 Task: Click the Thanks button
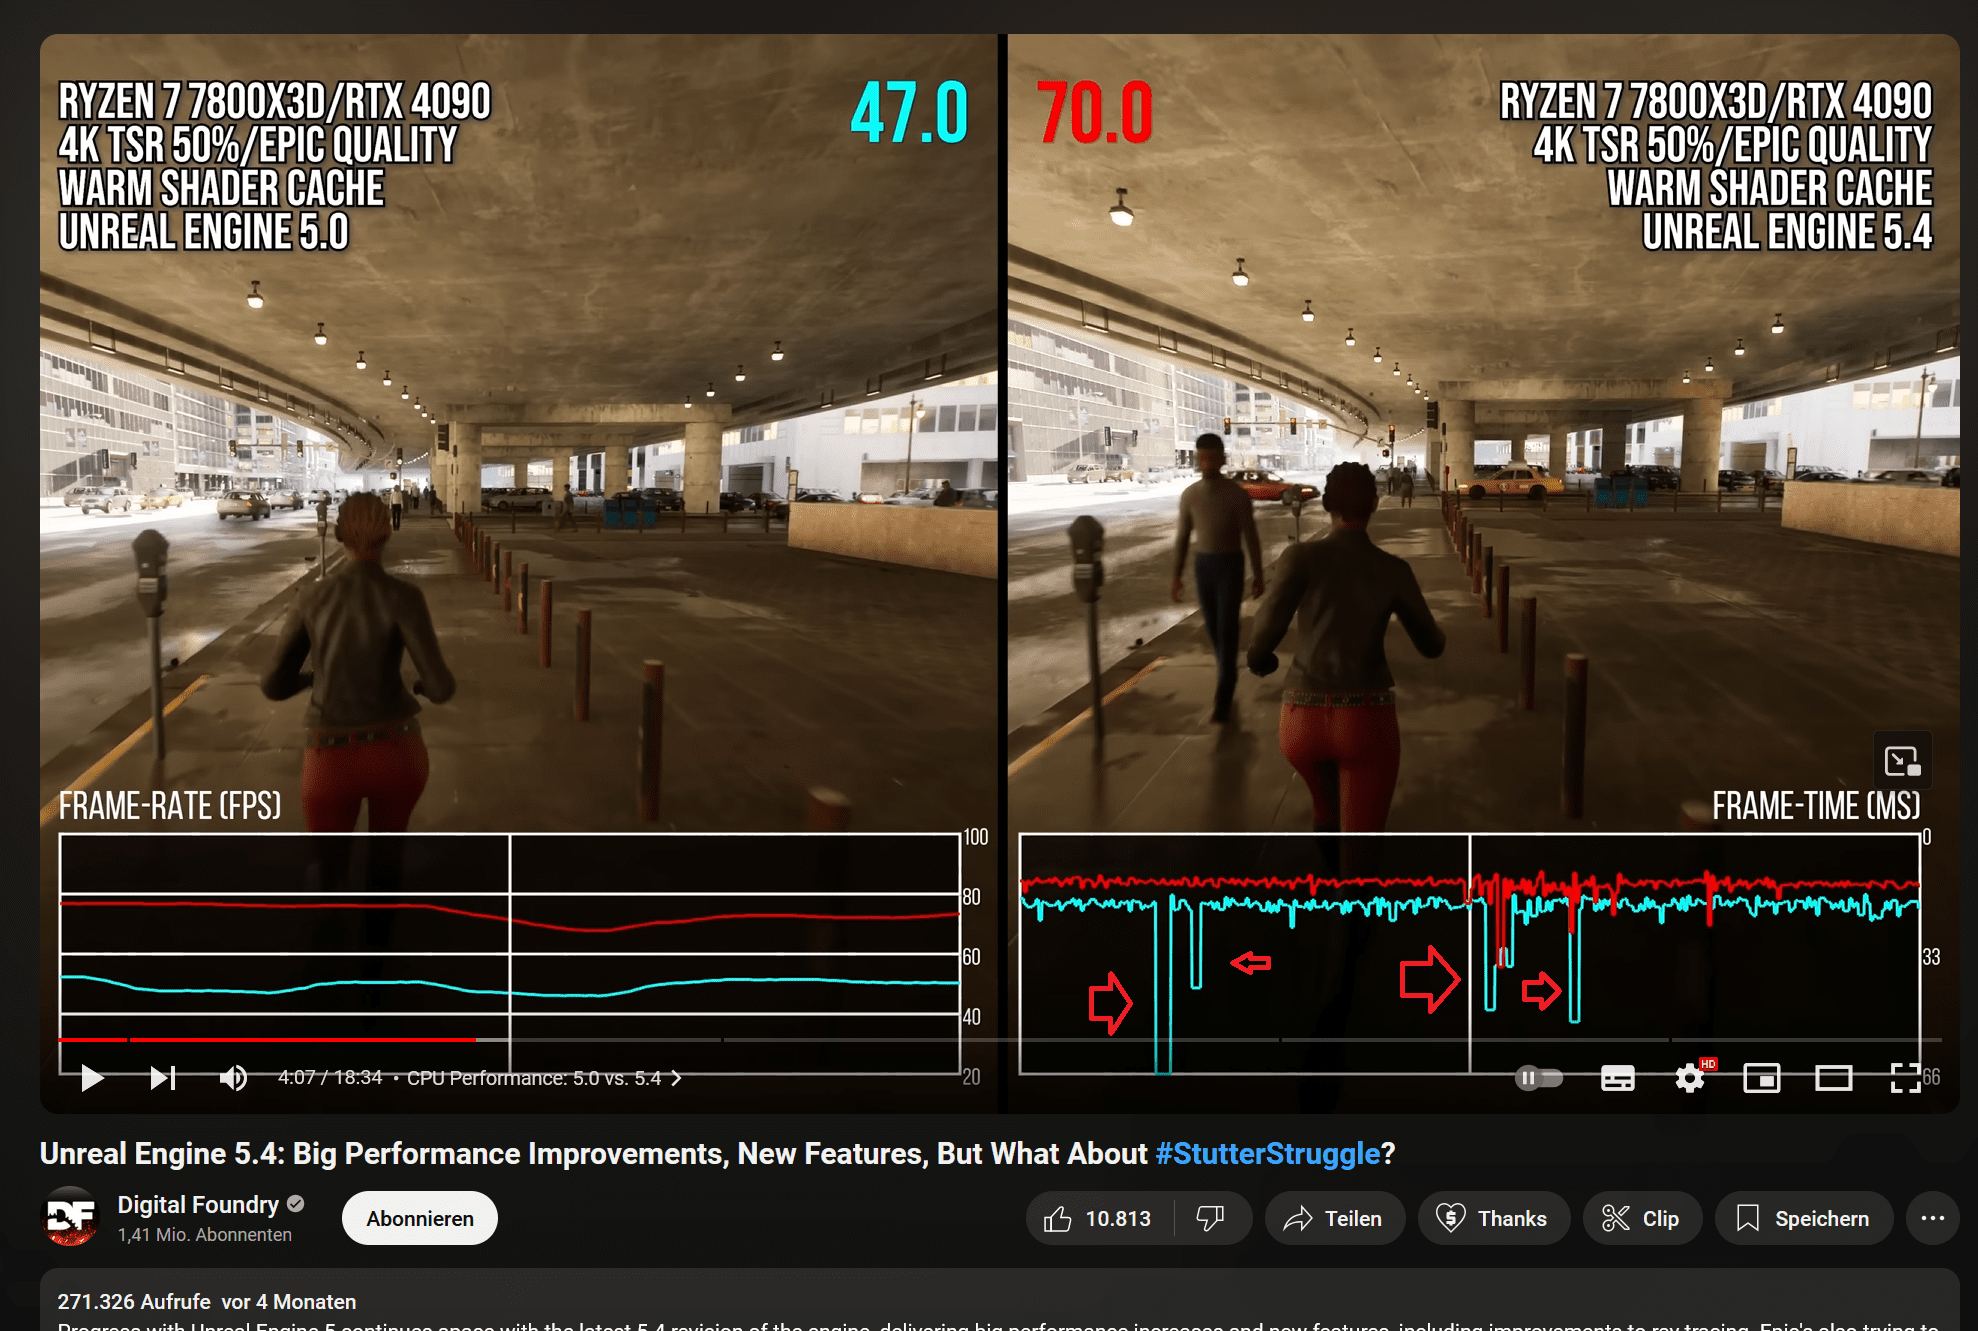1493,1218
